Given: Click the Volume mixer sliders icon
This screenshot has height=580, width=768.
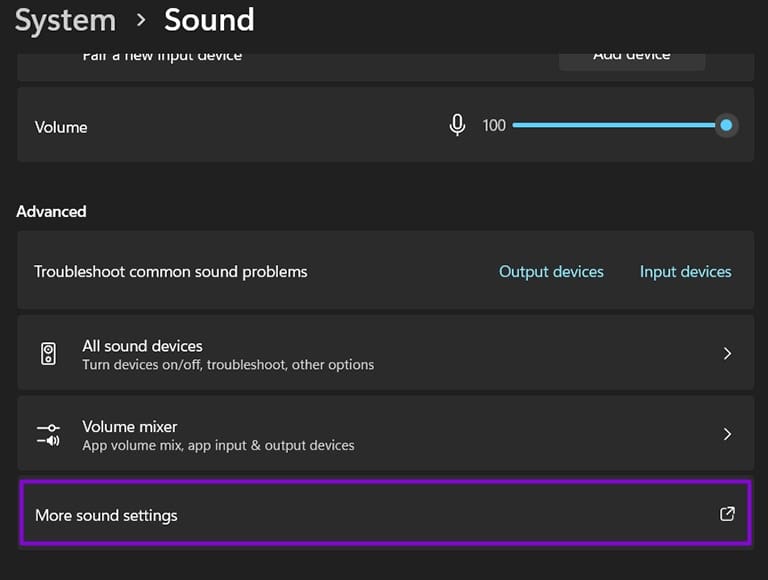Looking at the screenshot, I should (x=48, y=435).
